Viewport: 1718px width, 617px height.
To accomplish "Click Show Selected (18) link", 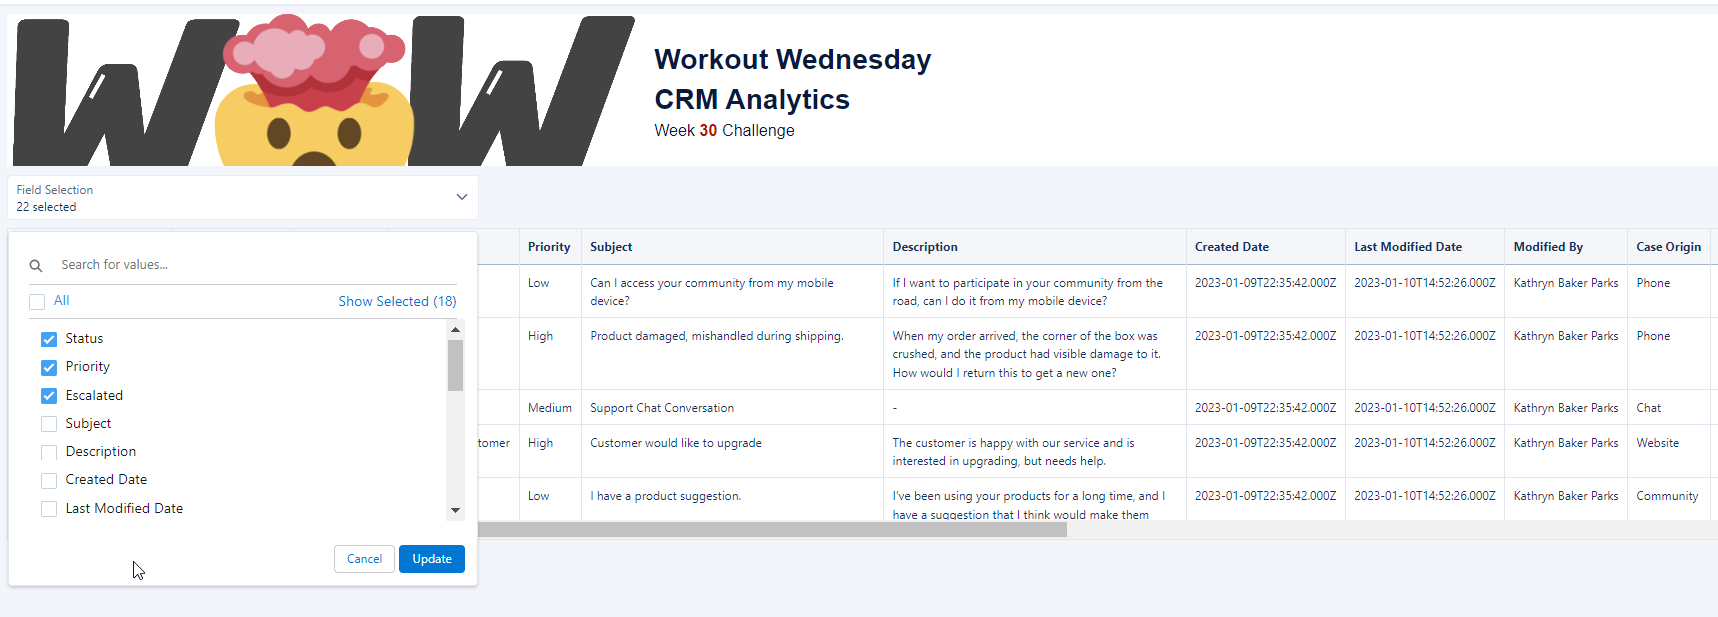I will coord(397,301).
